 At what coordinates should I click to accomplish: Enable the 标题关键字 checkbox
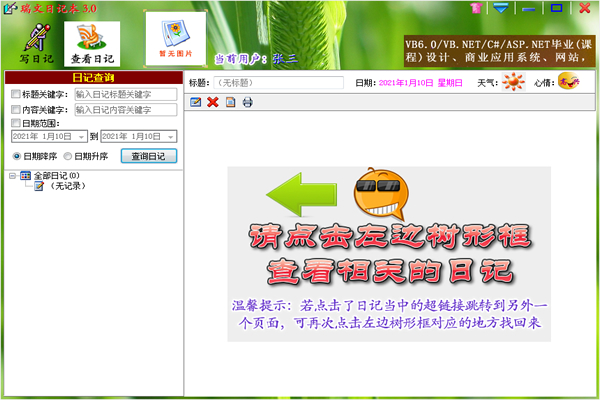15,95
